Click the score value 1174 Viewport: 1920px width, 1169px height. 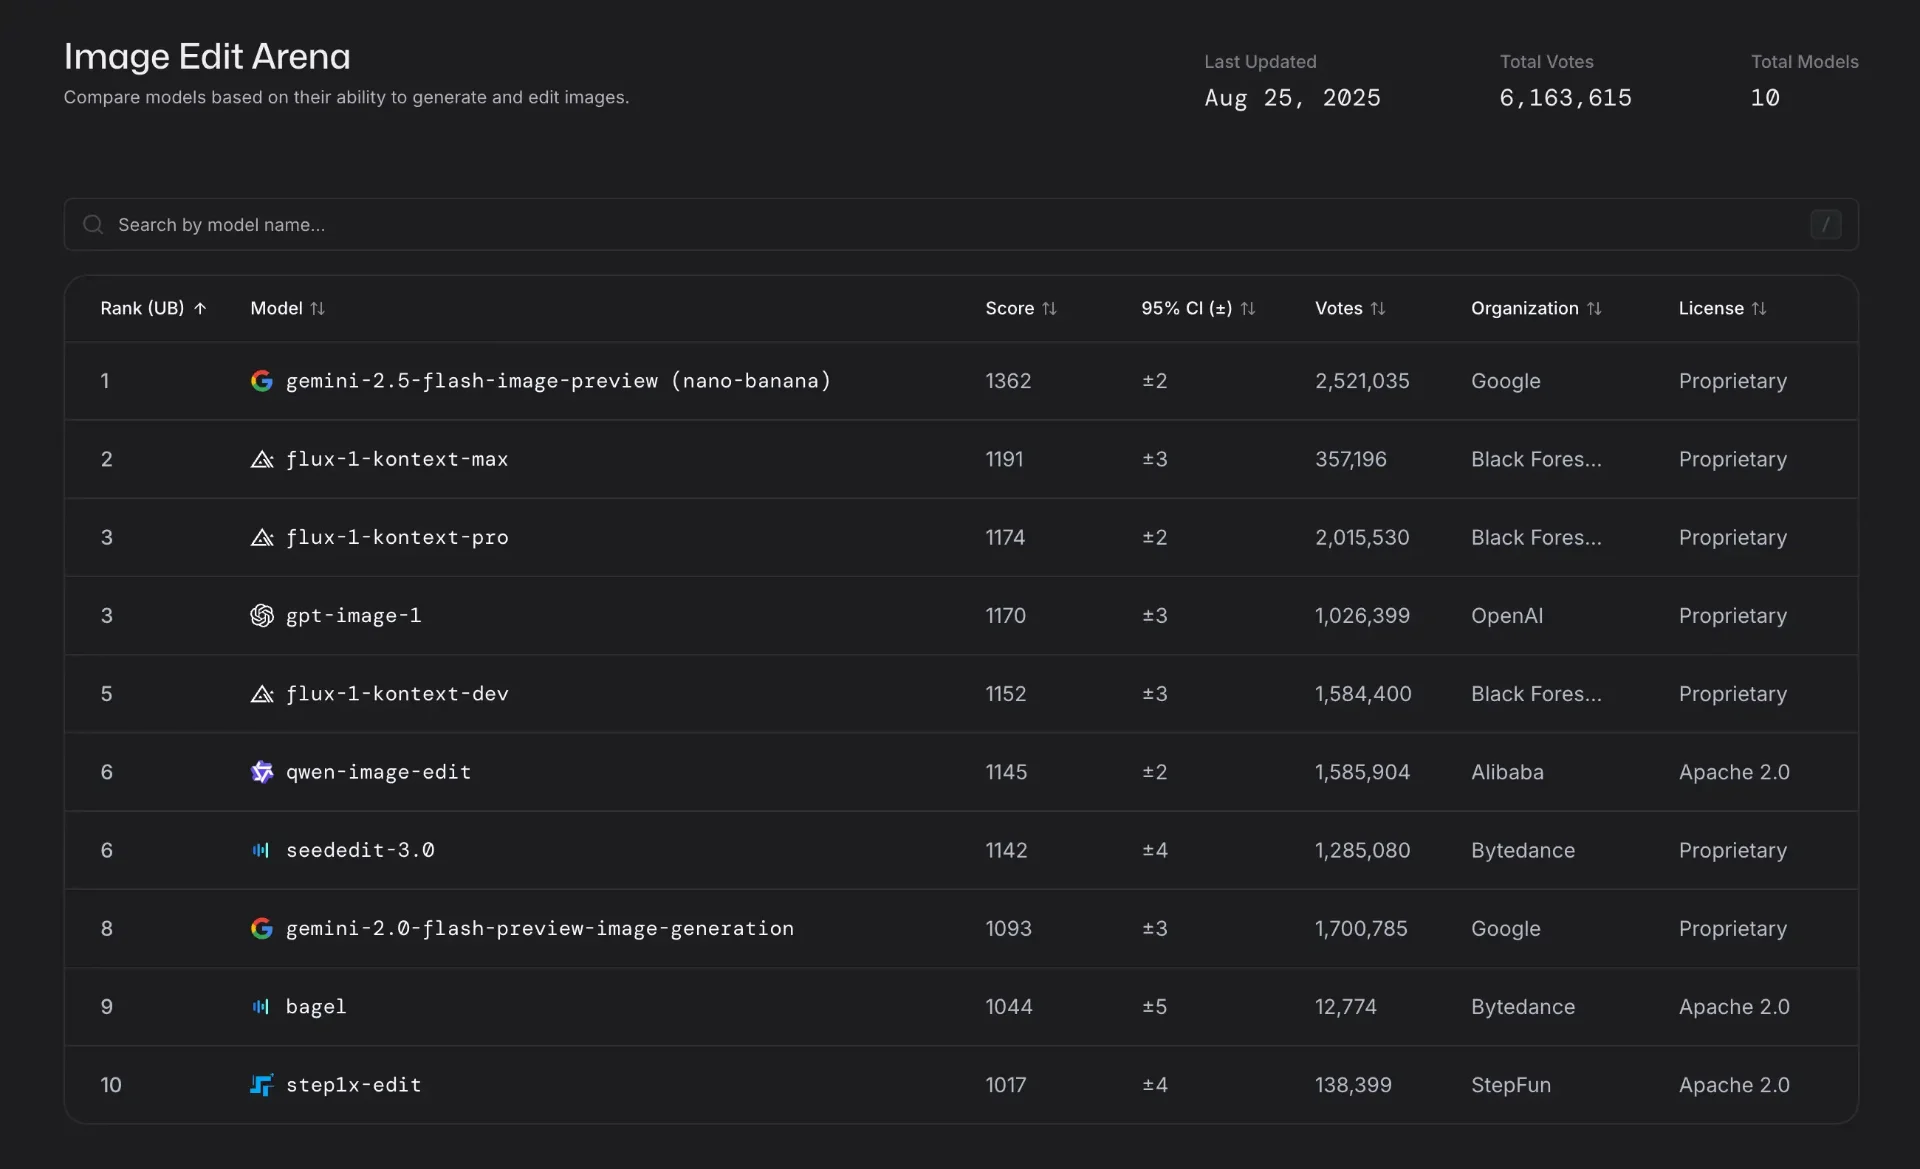point(1005,537)
